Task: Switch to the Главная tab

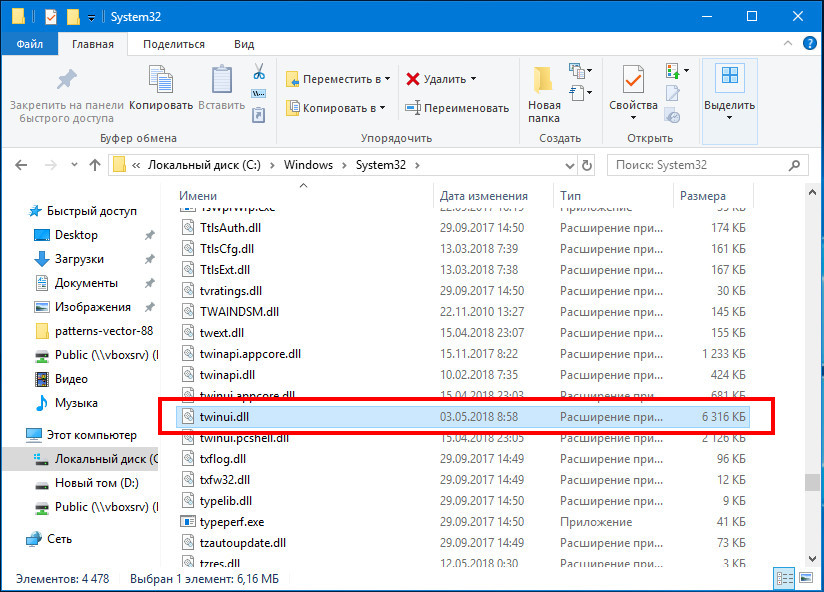Action: pos(92,44)
